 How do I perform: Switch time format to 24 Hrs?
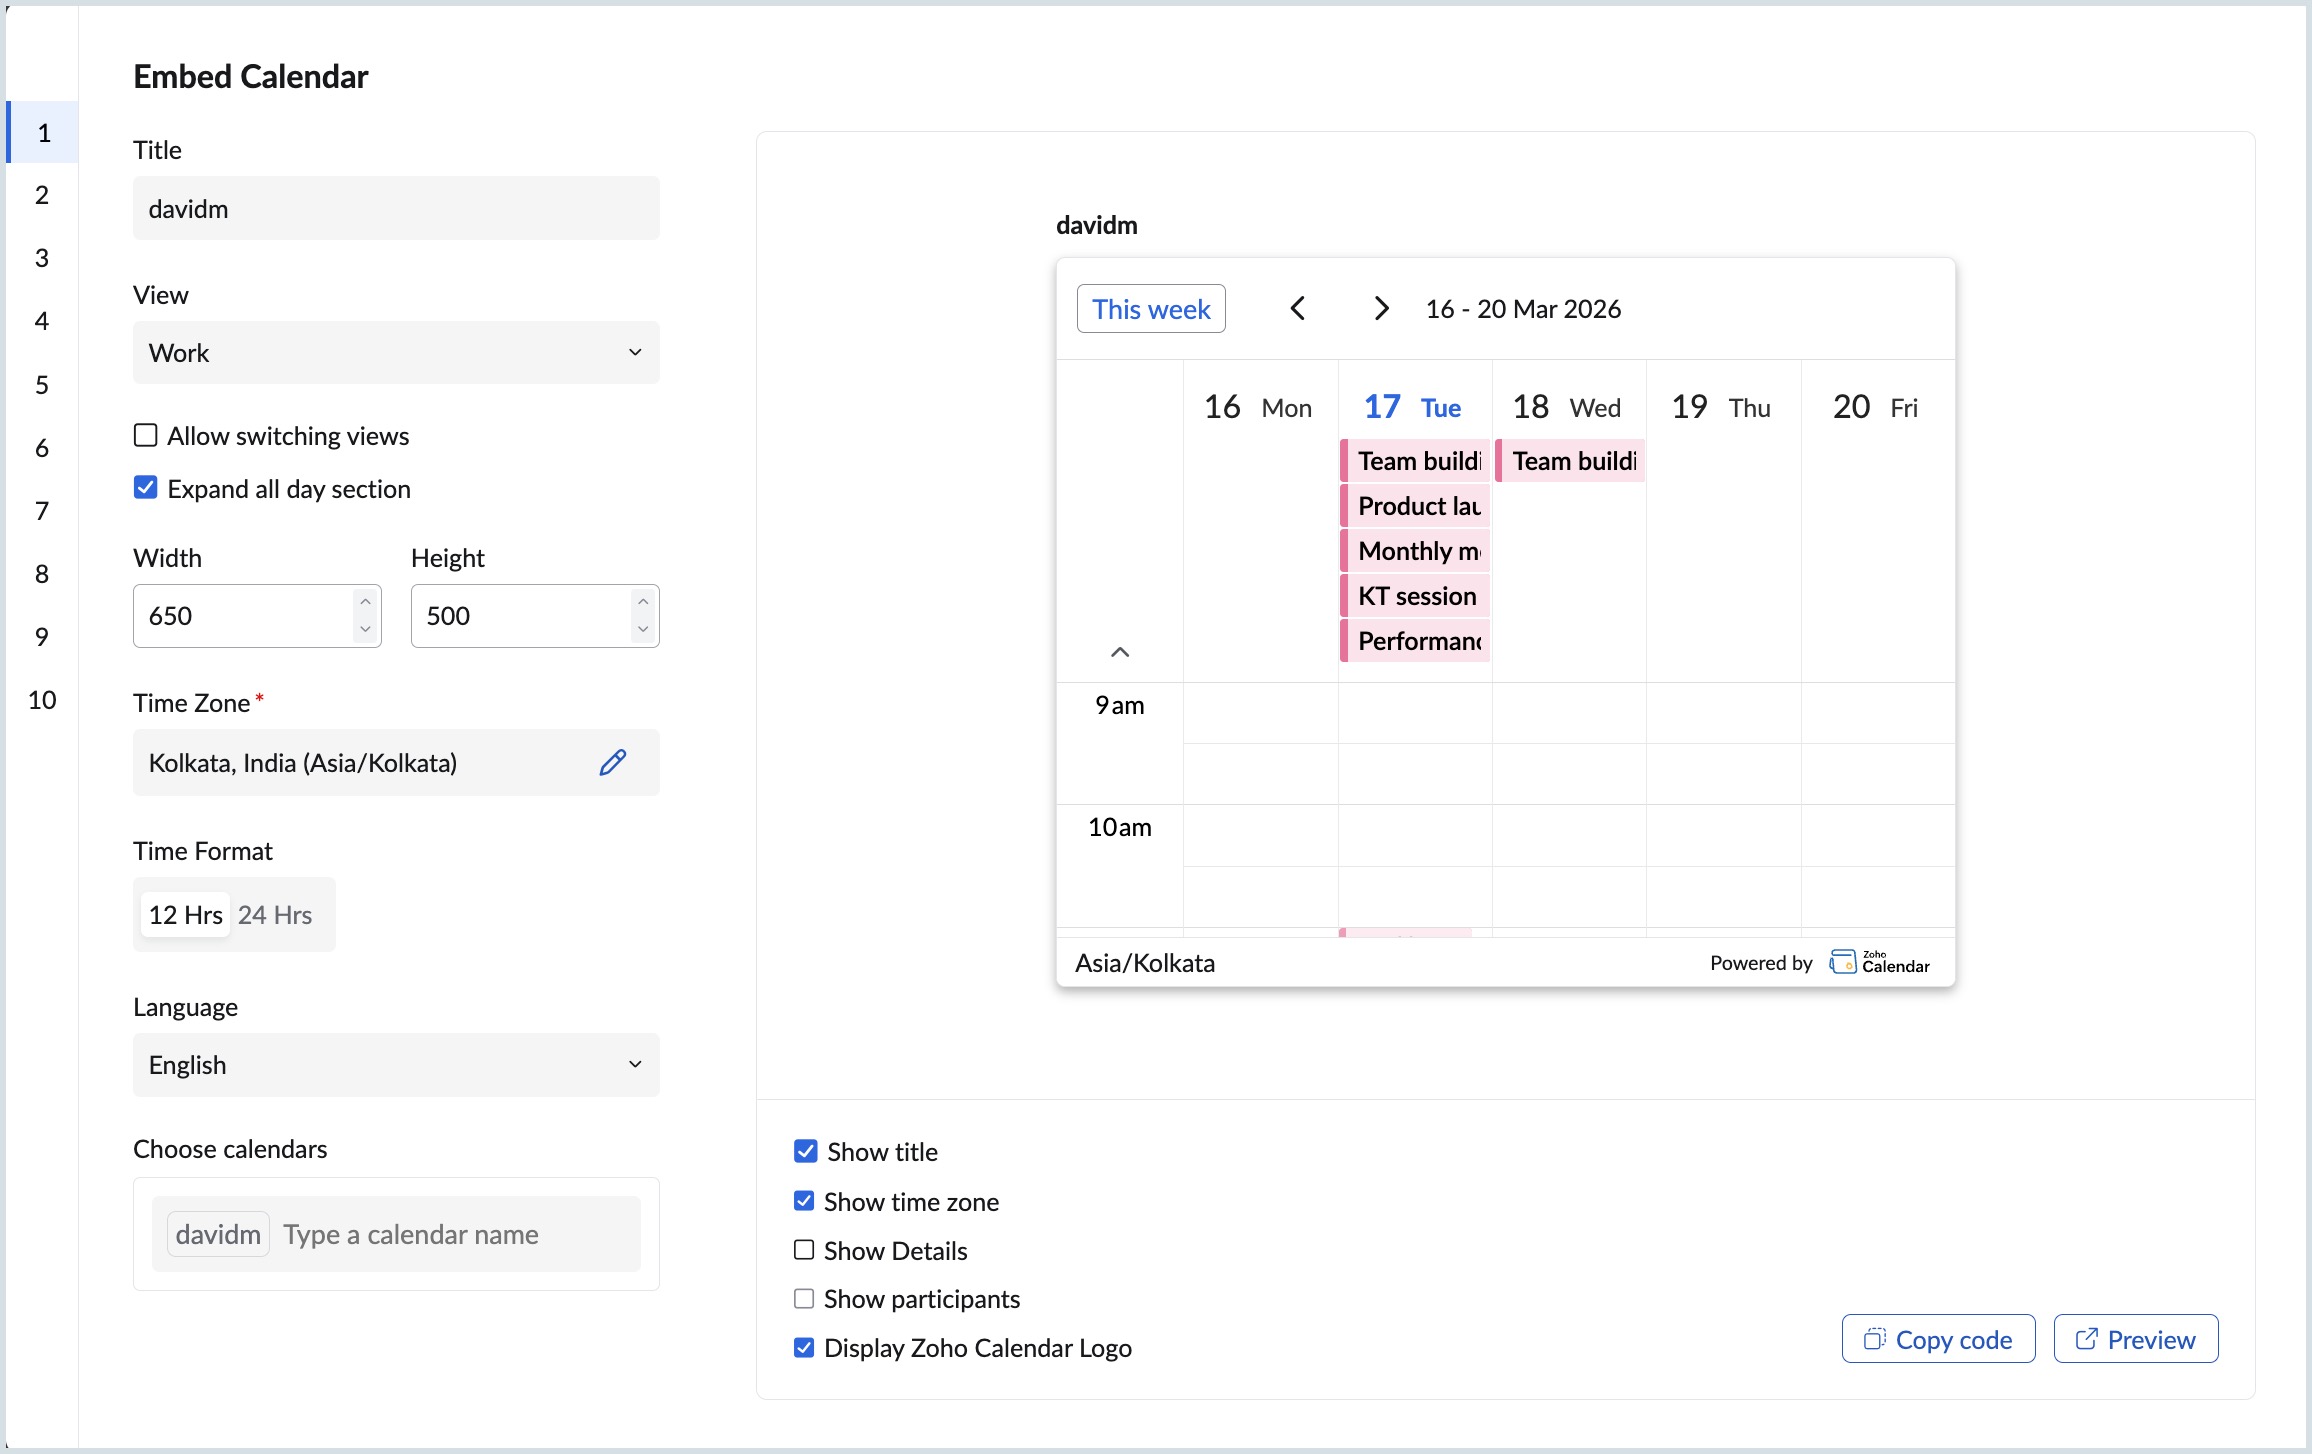276,913
